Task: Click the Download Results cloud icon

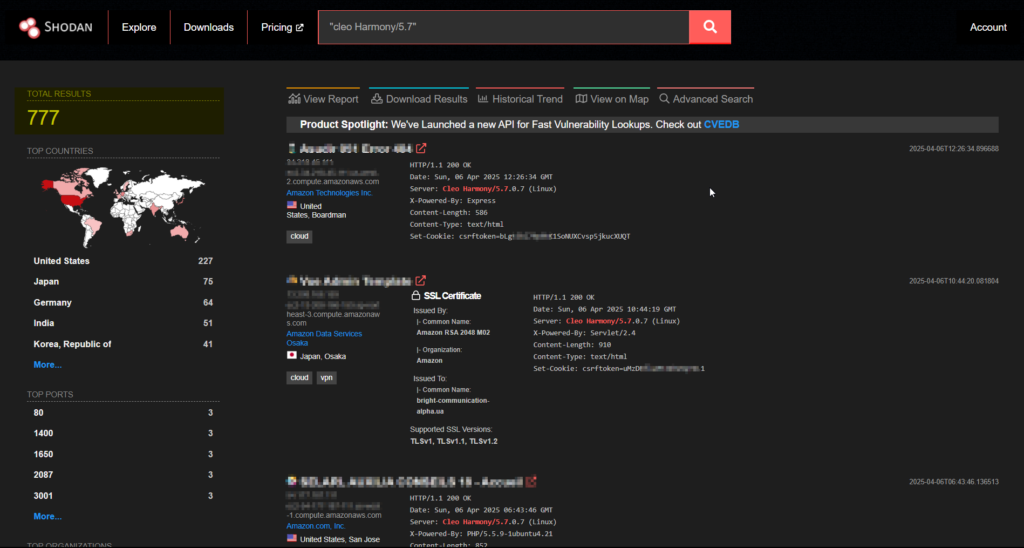Action: (x=377, y=99)
